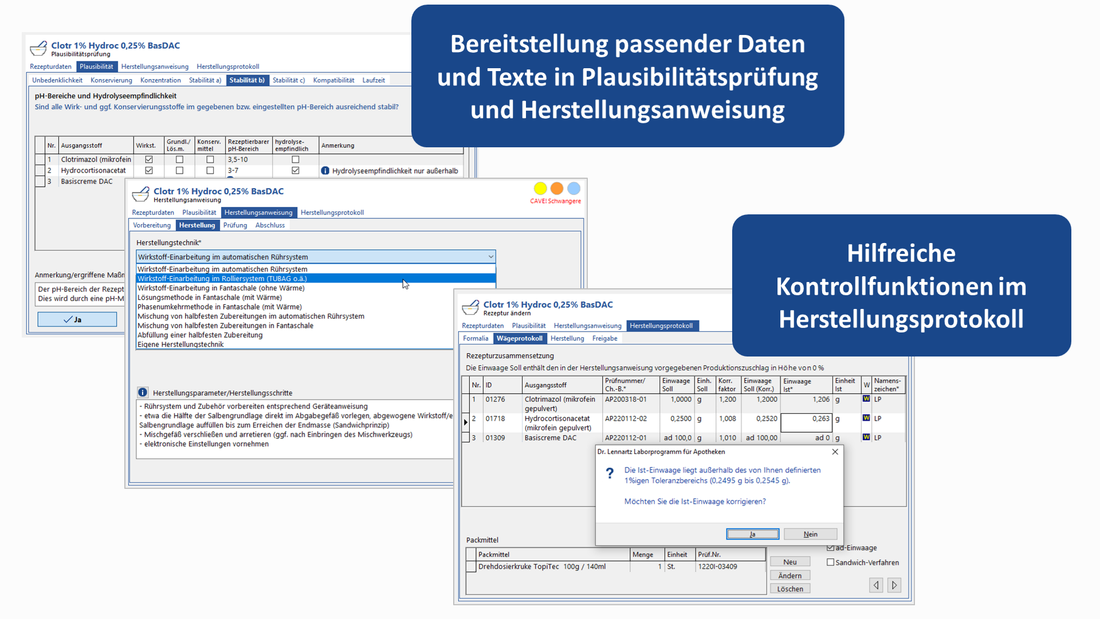Image resolution: width=1100 pixels, height=619 pixels.
Task: Click Nein in the Ist-Einwaage dialog
Action: 810,534
